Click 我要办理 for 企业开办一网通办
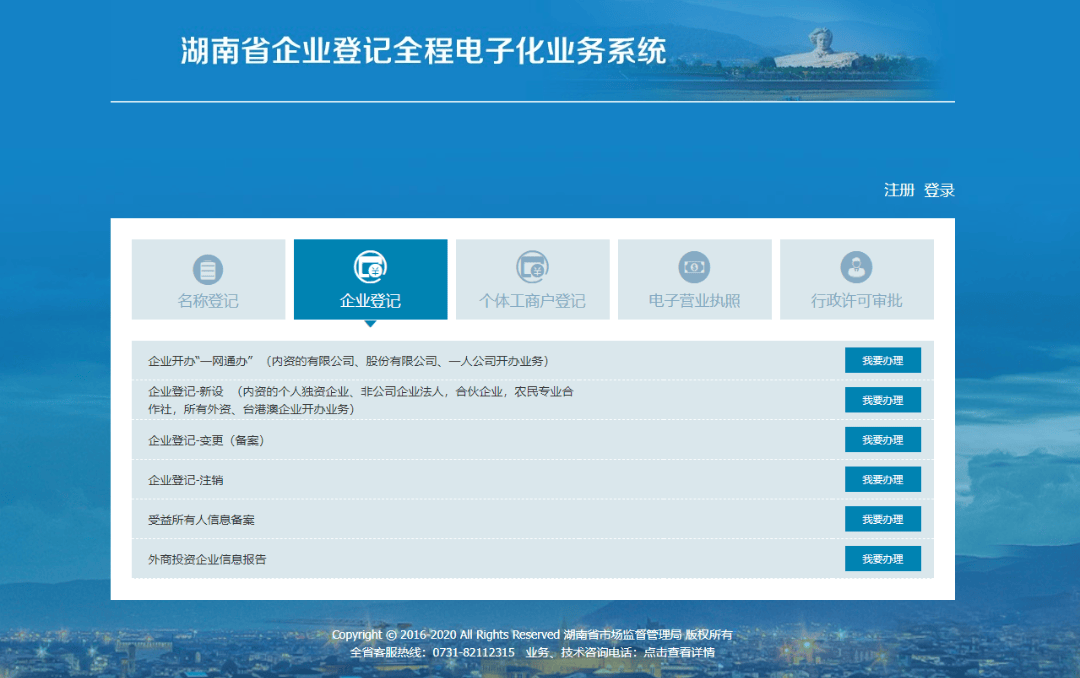This screenshot has width=1080, height=678. point(883,360)
